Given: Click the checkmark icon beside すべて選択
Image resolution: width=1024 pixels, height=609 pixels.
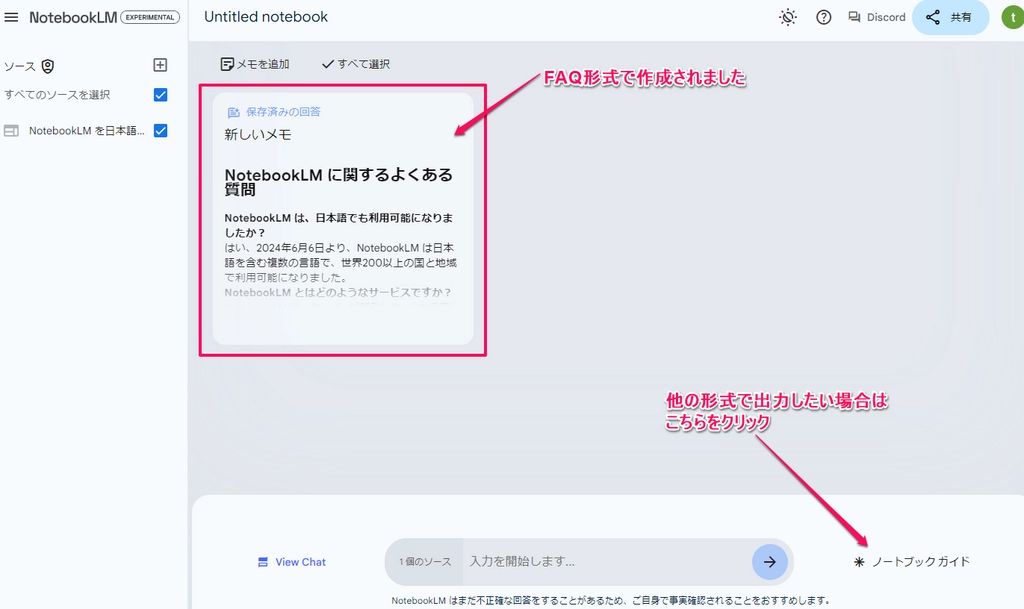Looking at the screenshot, I should click(328, 64).
